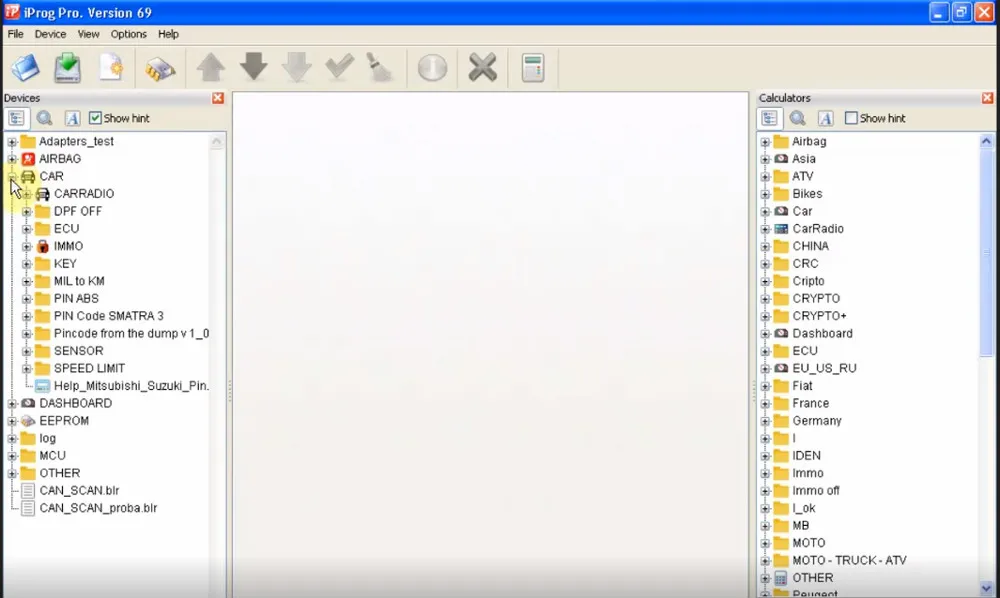Expand the Adapters_test folder
Screen dimensions: 1000x598
[x=12, y=142]
